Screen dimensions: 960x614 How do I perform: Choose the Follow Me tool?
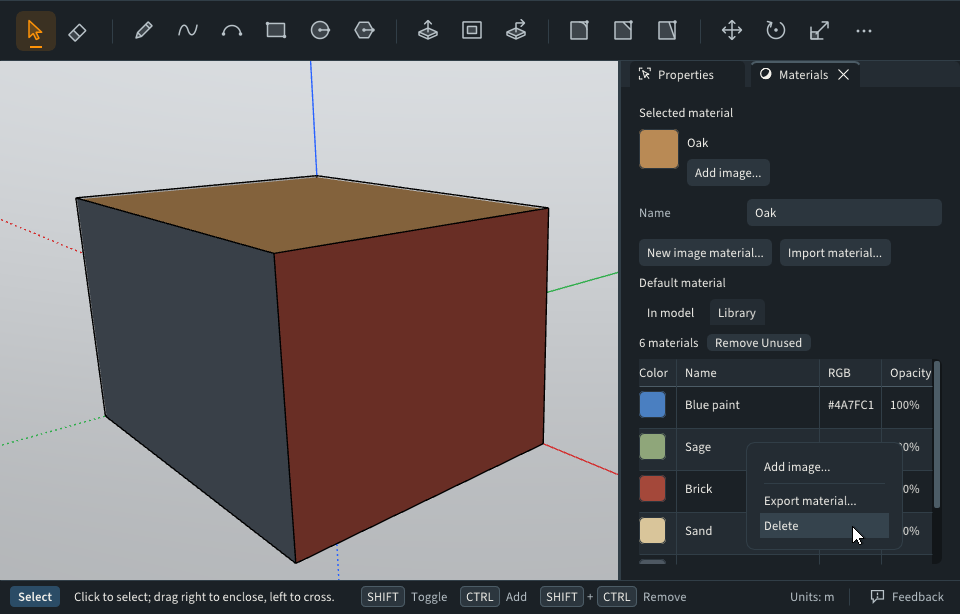tap(516, 31)
